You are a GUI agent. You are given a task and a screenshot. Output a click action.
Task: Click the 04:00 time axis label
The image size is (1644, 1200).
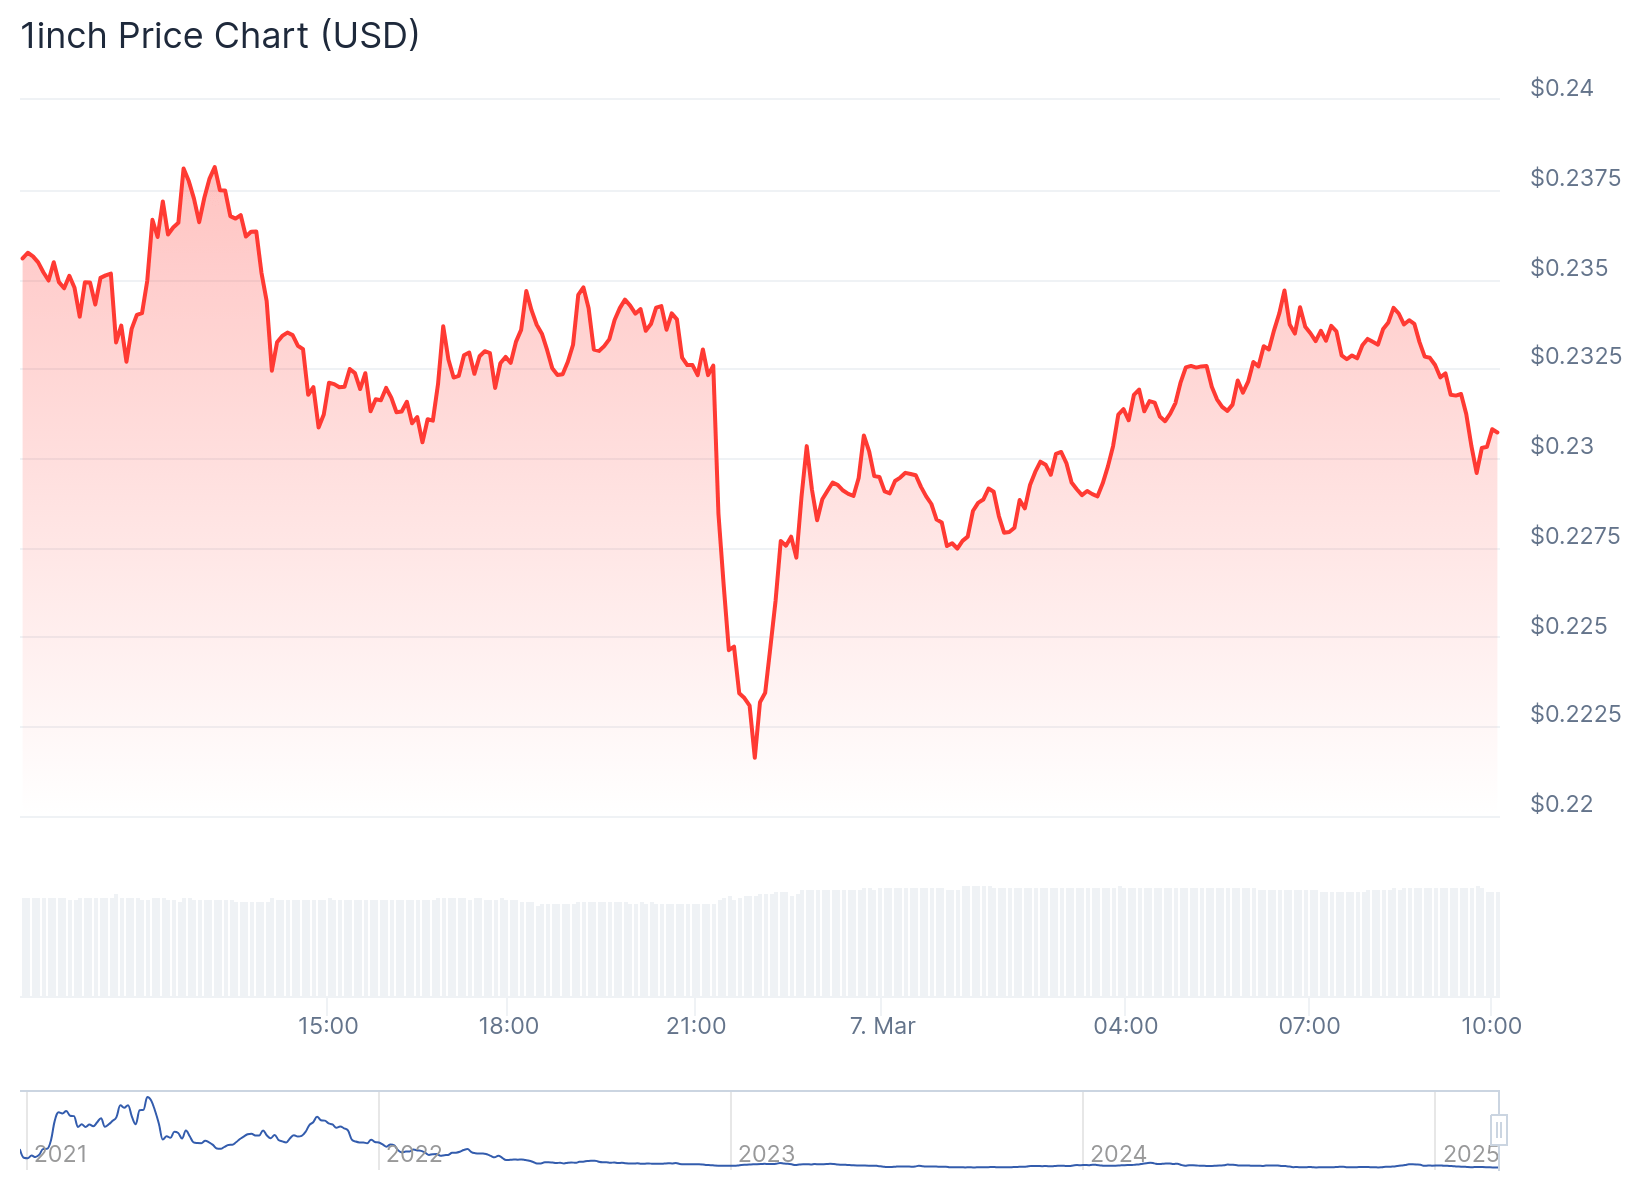click(x=1126, y=1026)
